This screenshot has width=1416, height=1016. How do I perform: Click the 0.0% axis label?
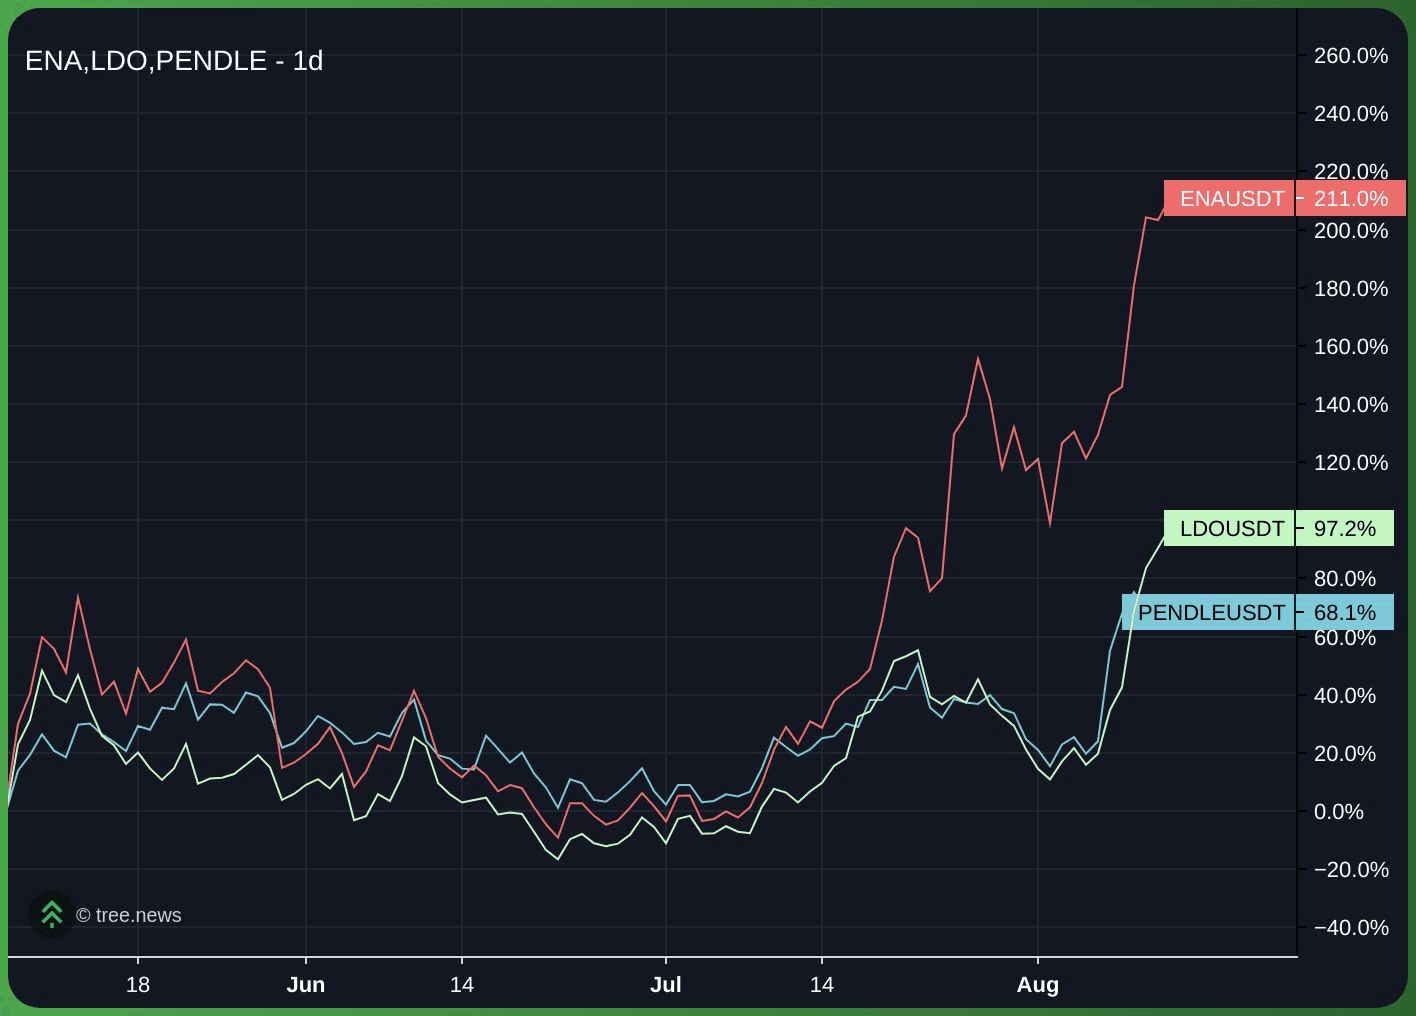point(1338,812)
